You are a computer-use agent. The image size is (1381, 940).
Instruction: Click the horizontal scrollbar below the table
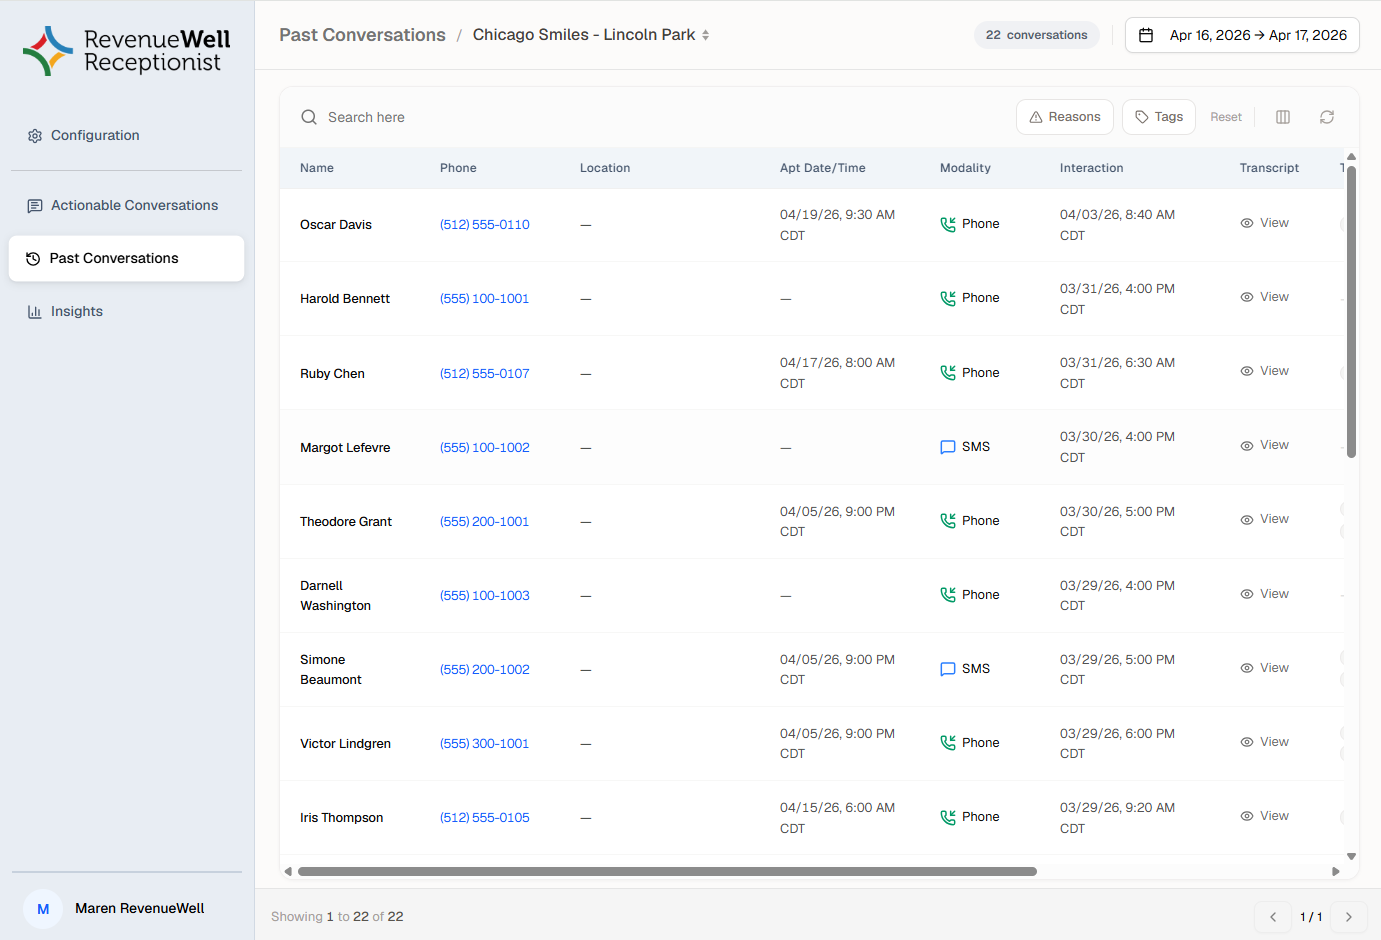pyautogui.click(x=667, y=871)
